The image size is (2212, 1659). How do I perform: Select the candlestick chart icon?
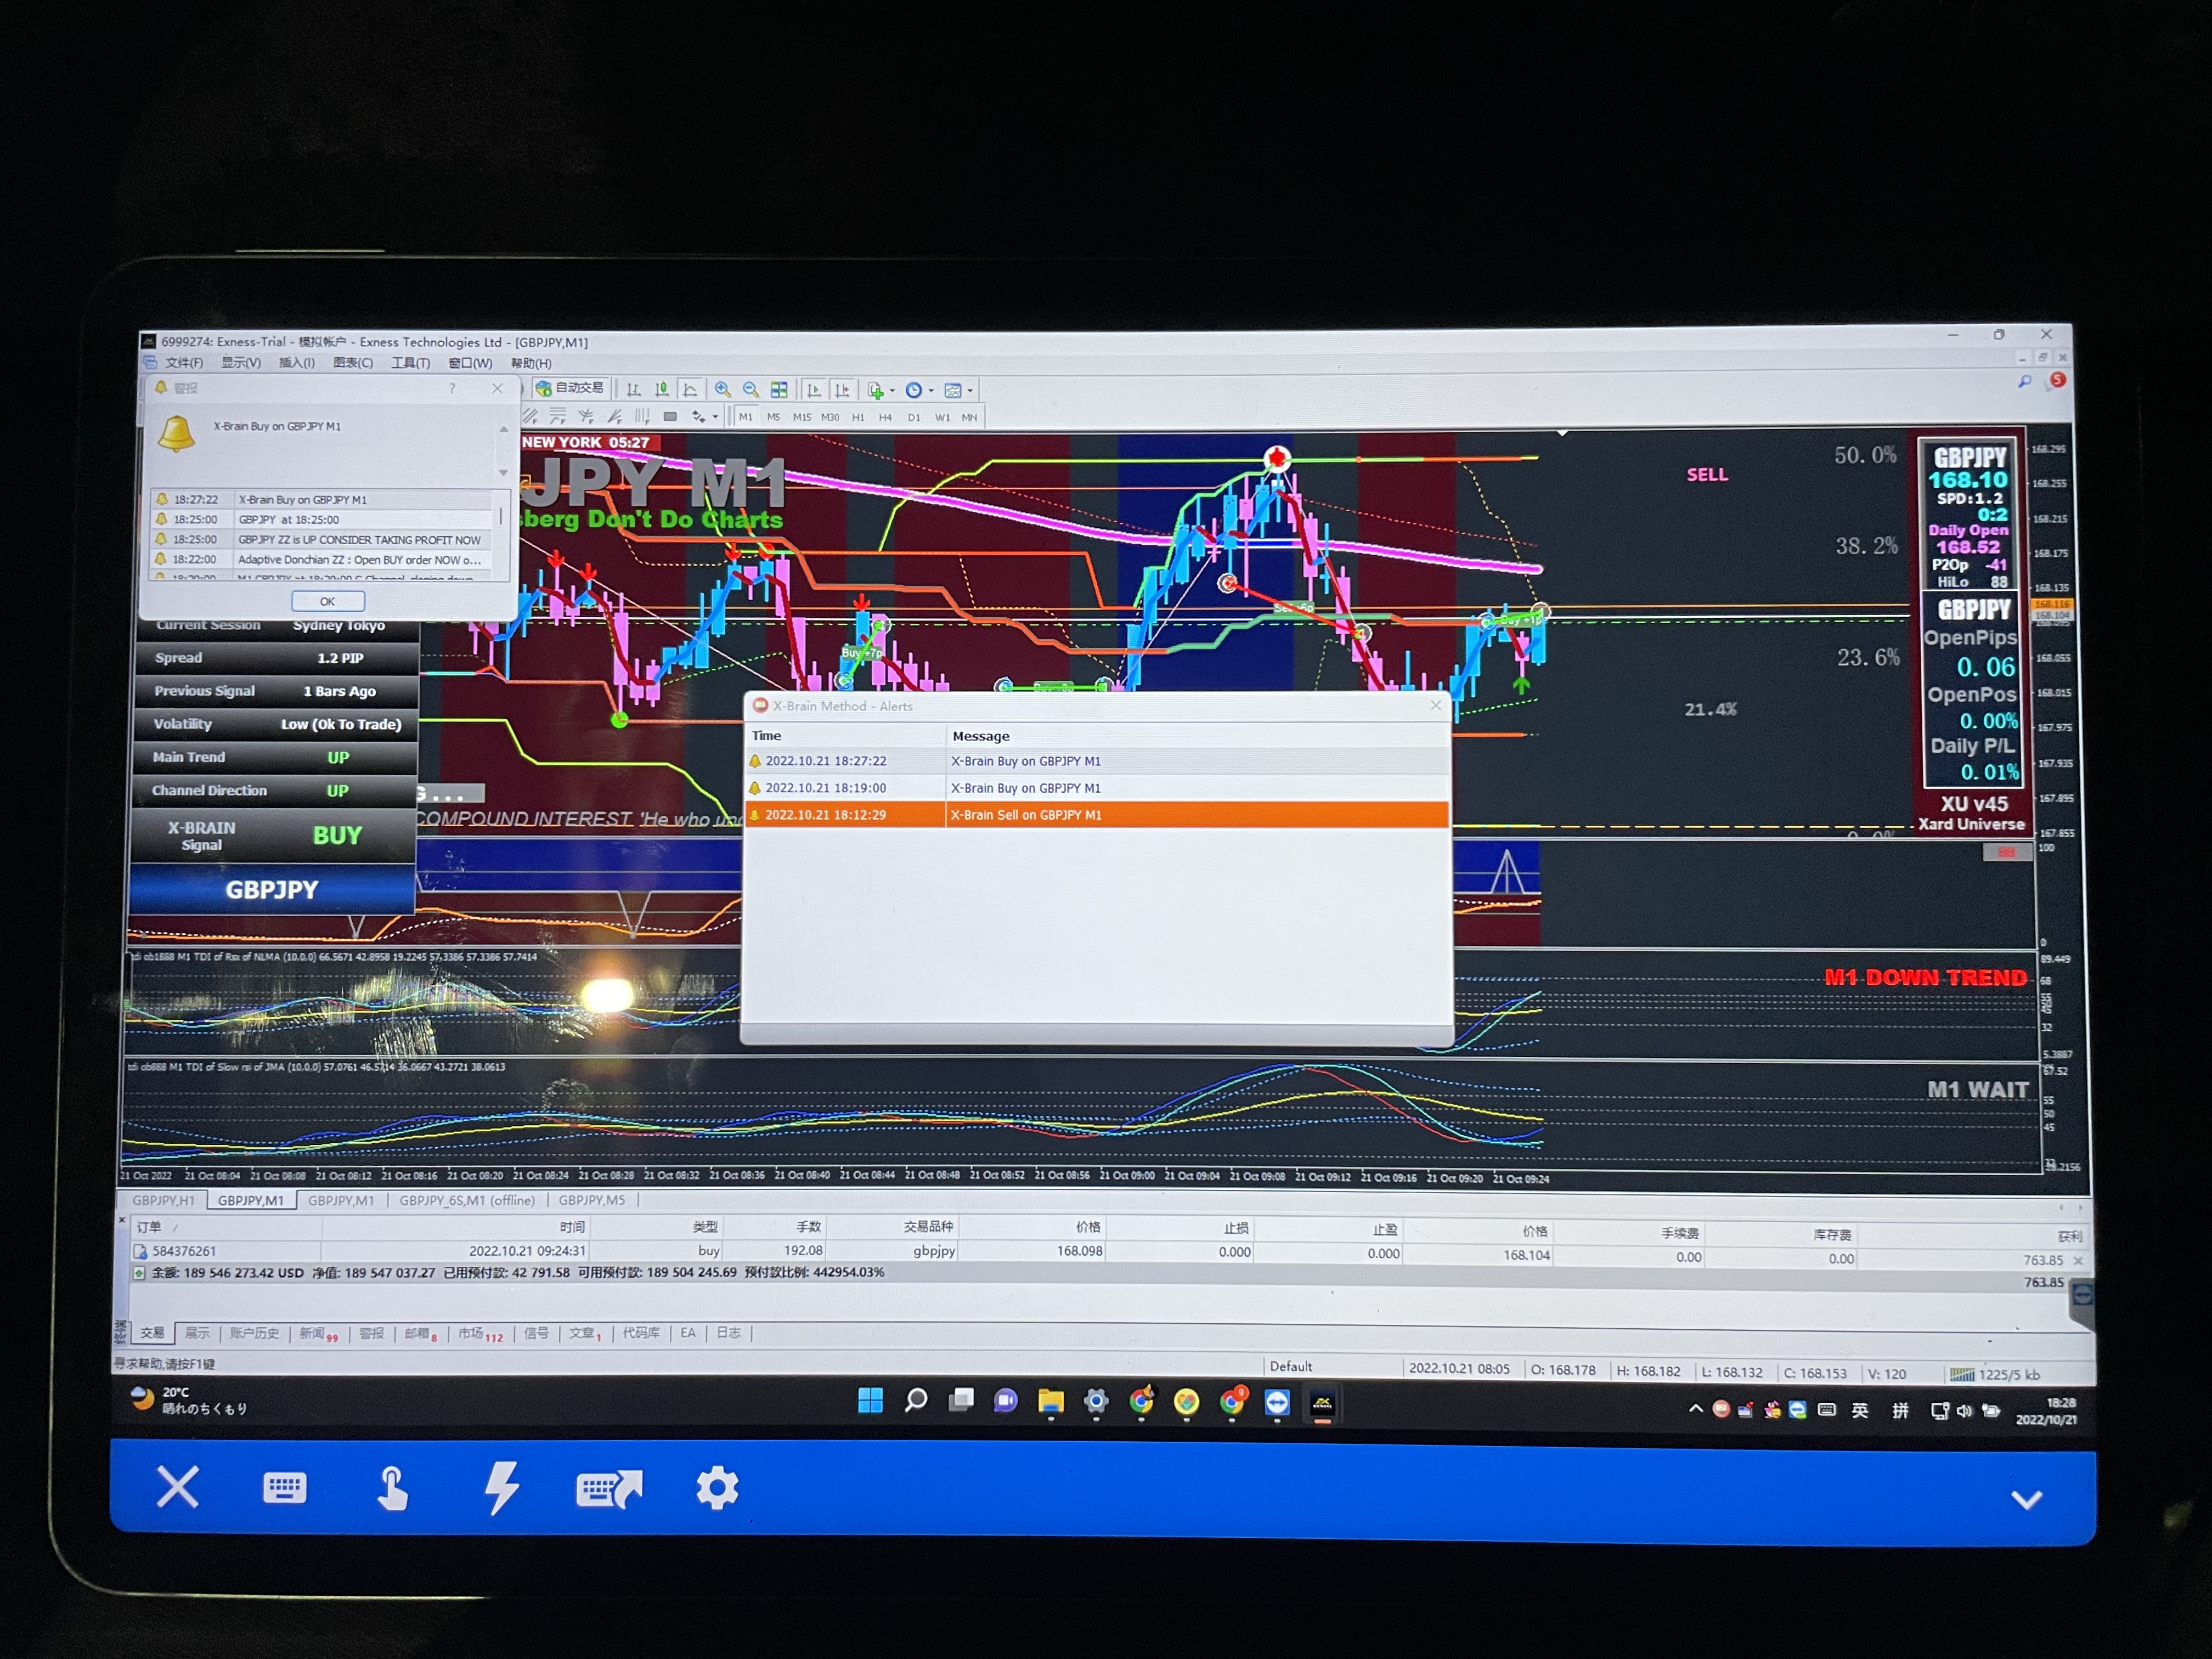click(662, 390)
